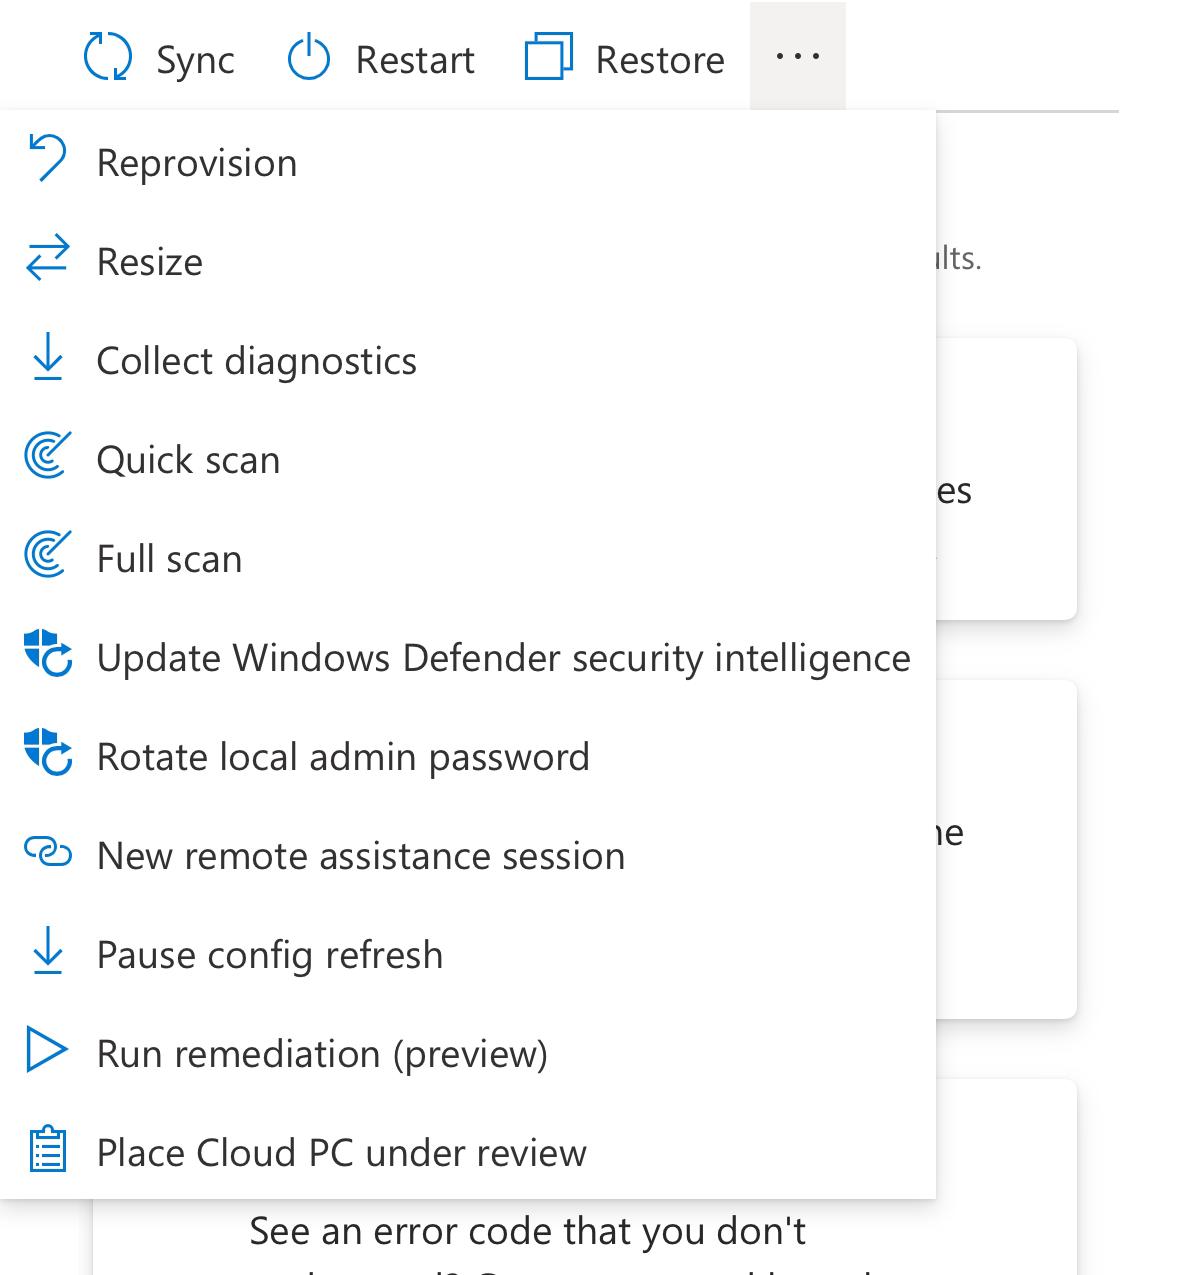Select Rotate local admin password
Image resolution: width=1179 pixels, height=1275 pixels.
pos(468,756)
